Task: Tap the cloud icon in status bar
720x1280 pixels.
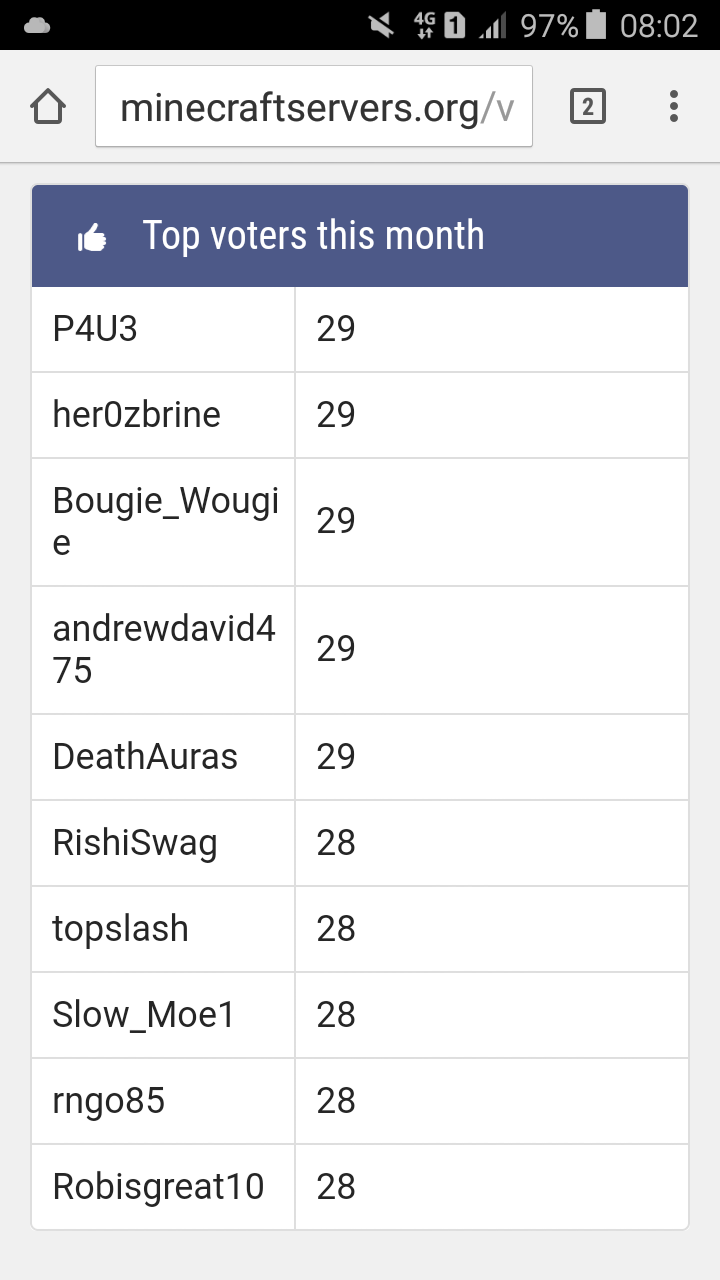Action: [x=37, y=25]
